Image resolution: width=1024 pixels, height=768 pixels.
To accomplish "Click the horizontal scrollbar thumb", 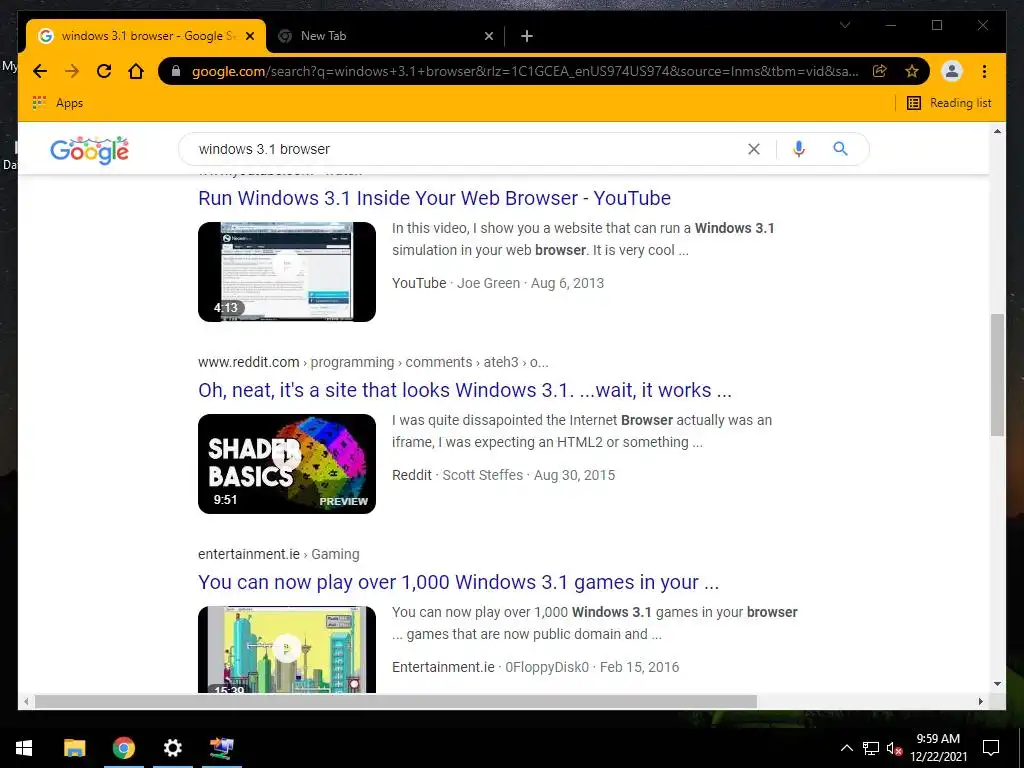I will tap(396, 701).
